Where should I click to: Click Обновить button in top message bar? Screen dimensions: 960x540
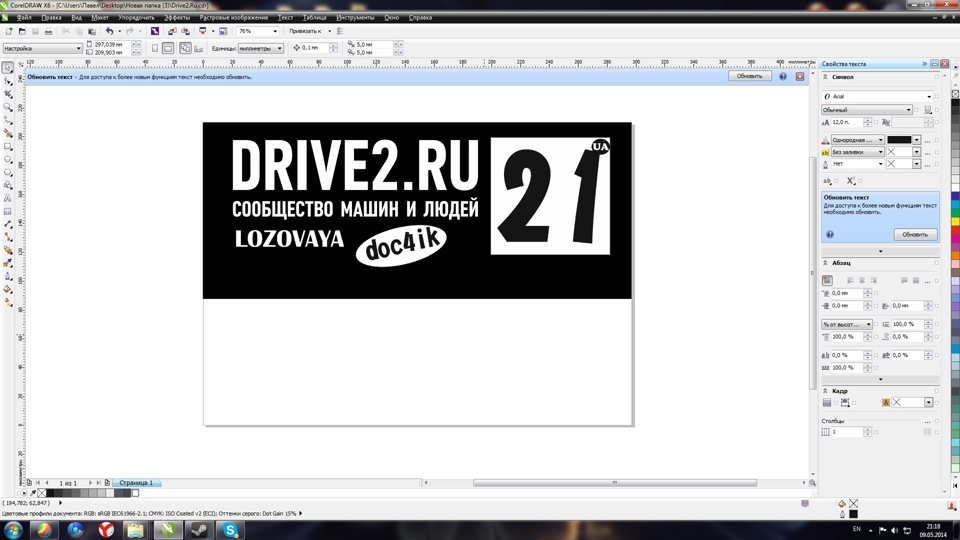[x=749, y=77]
